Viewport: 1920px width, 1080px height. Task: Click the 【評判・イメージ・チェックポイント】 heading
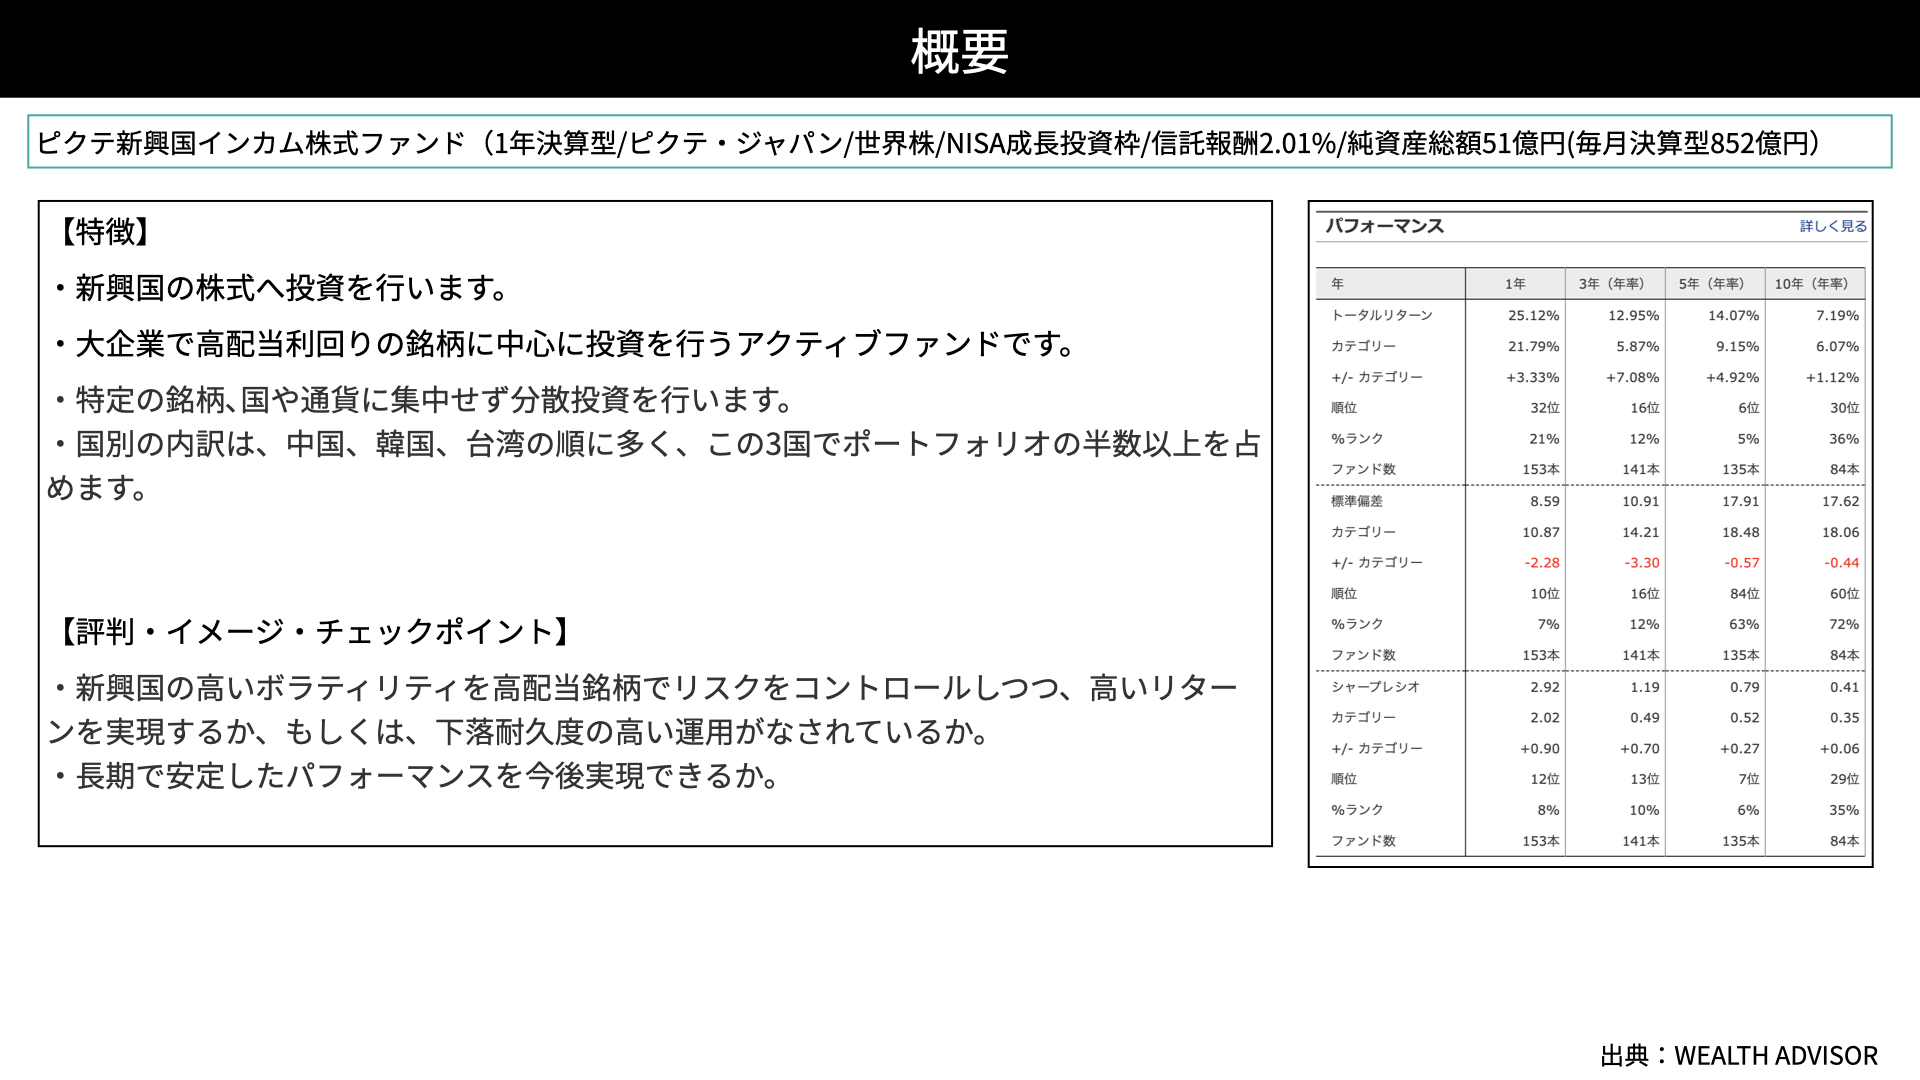(x=314, y=631)
